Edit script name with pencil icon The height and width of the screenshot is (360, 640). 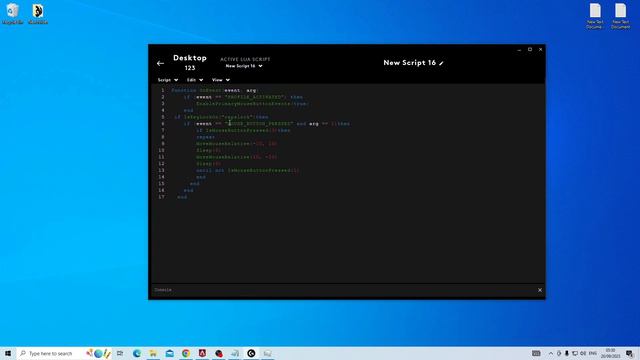[x=441, y=63]
